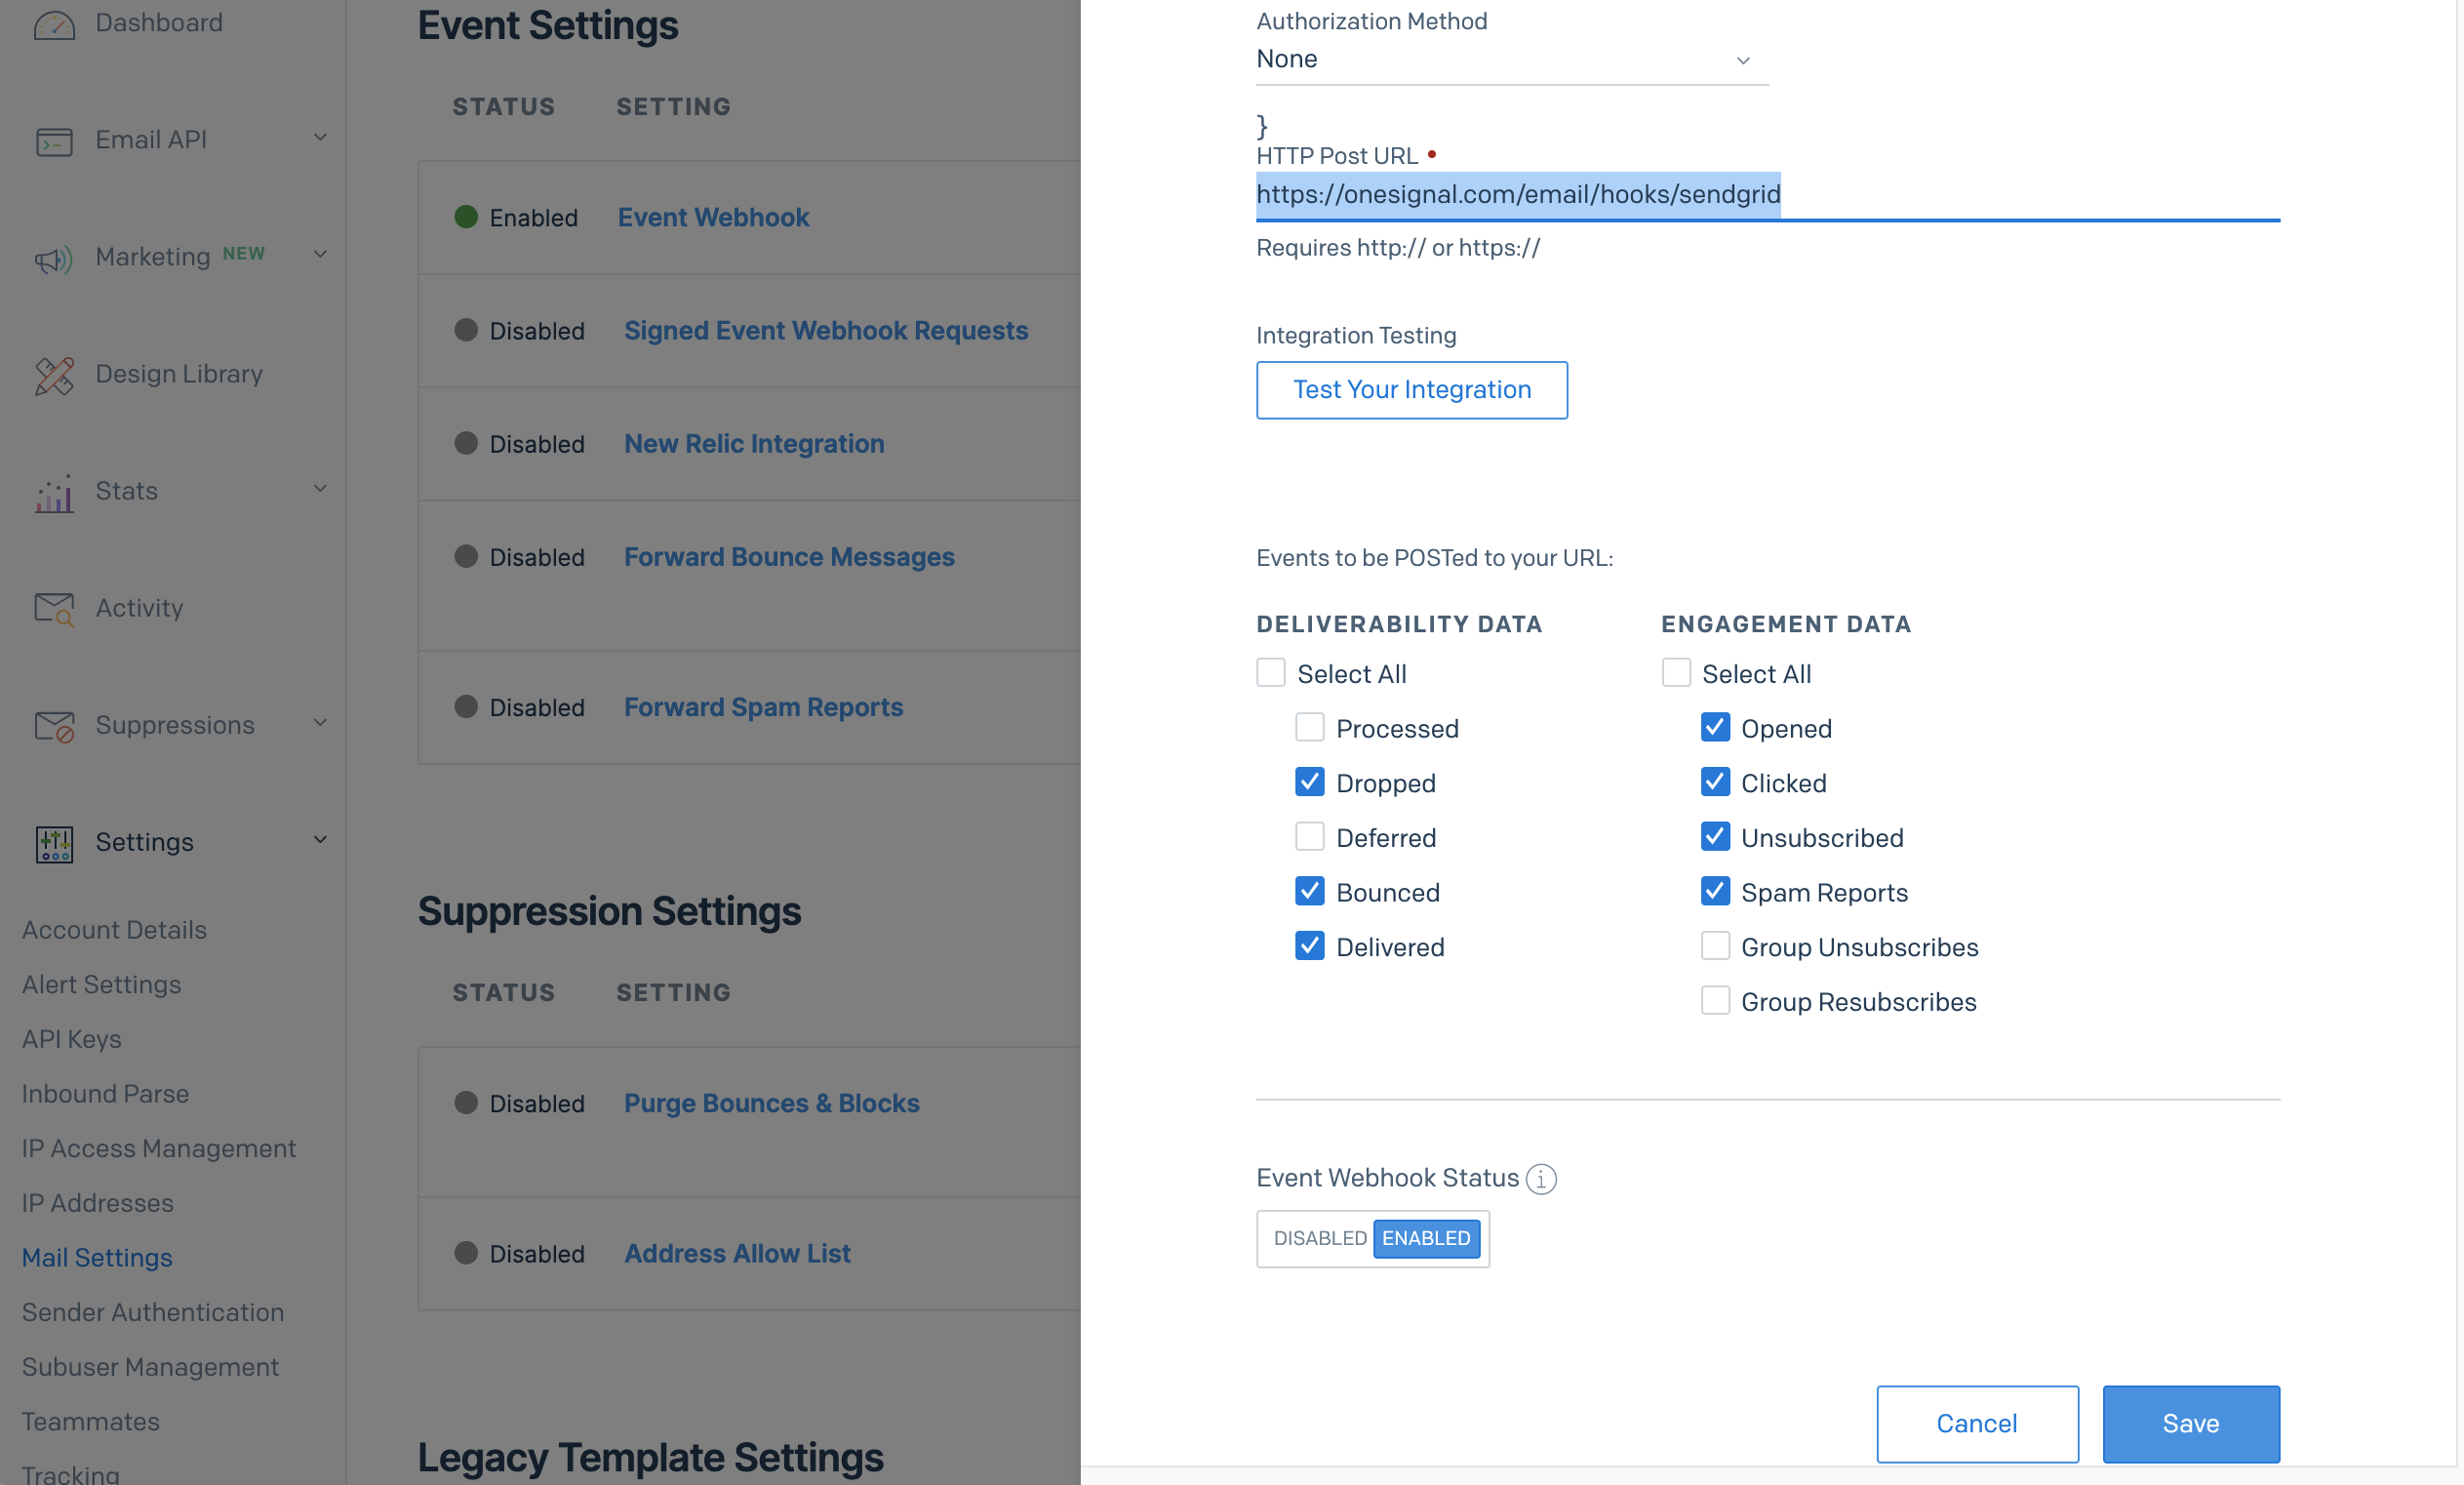
Task: Expand the Email API sidebar chevron
Action: pyautogui.click(x=320, y=138)
